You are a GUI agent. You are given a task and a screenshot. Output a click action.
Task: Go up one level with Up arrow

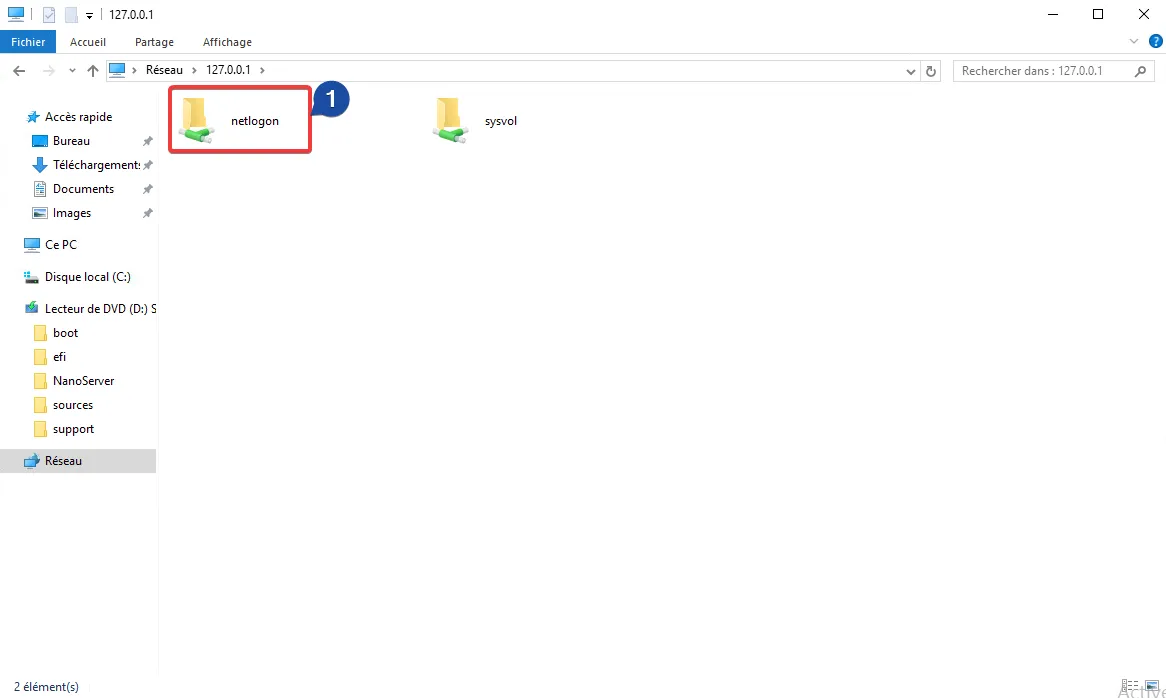pyautogui.click(x=93, y=71)
